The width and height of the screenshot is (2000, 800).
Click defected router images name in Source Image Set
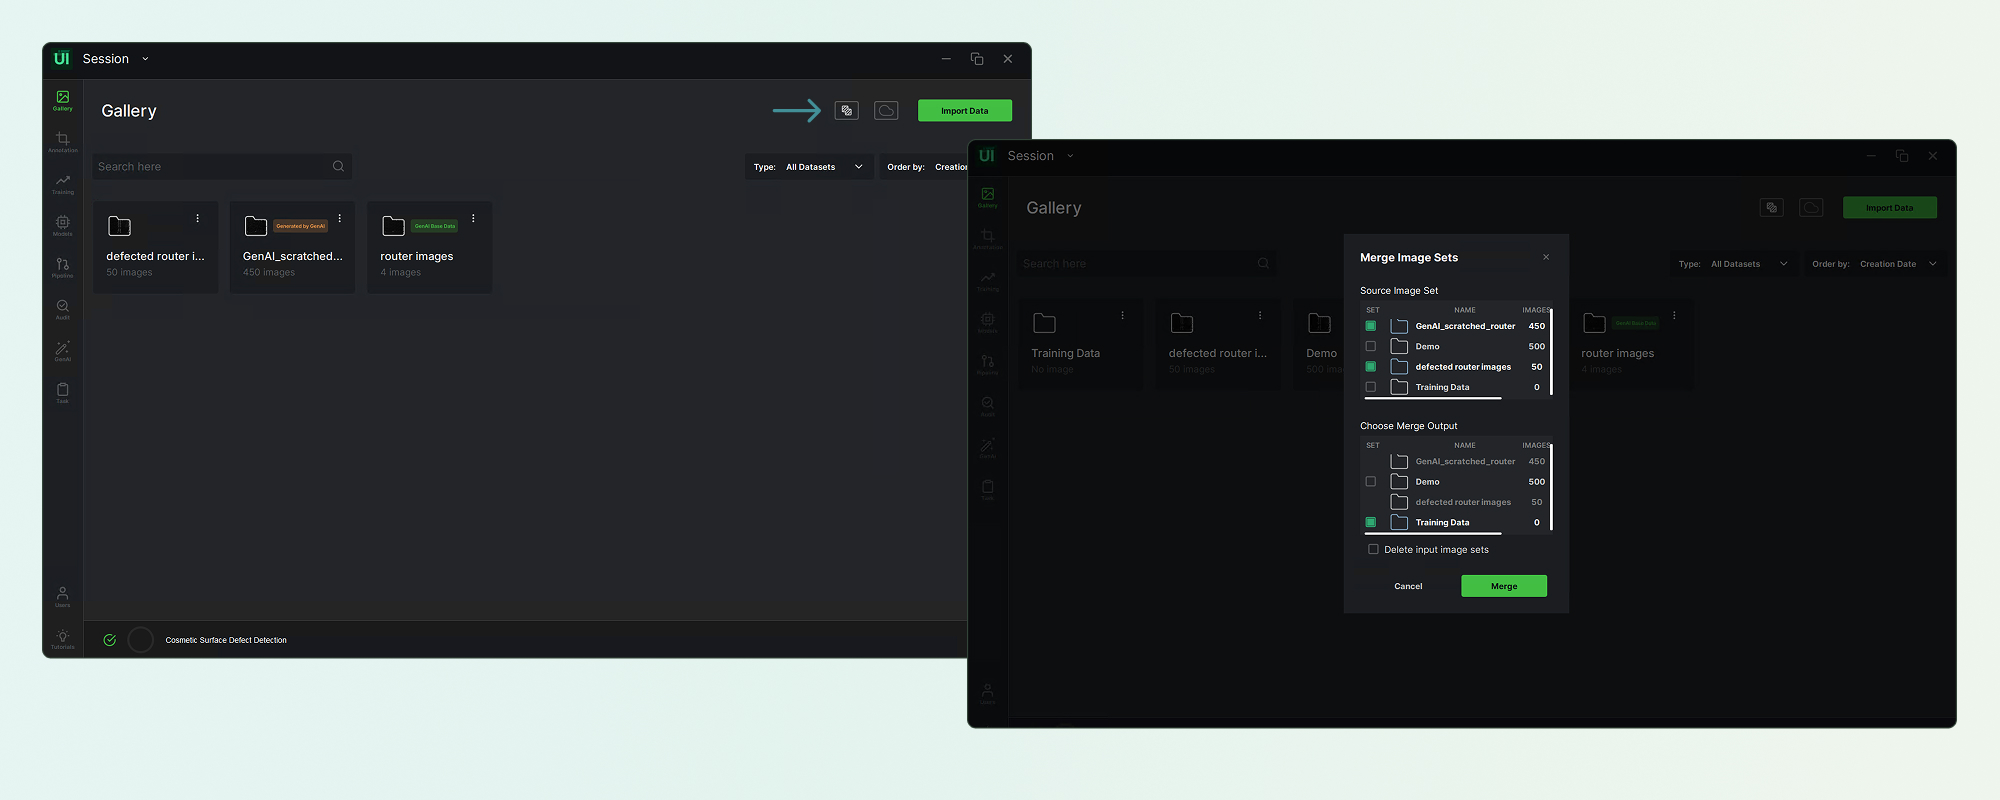click(x=1463, y=367)
